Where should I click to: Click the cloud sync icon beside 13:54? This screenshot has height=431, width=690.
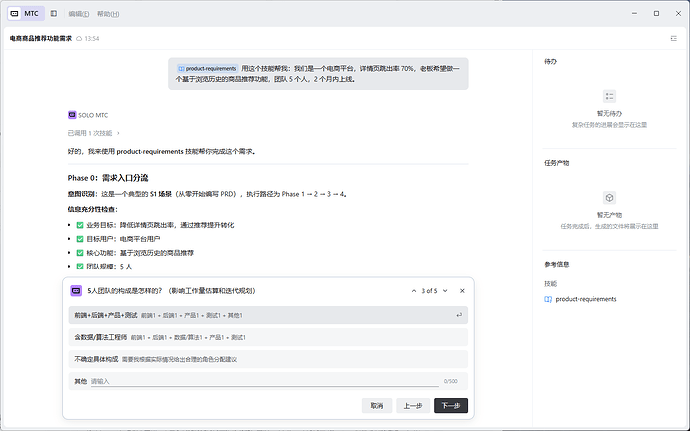coord(79,39)
